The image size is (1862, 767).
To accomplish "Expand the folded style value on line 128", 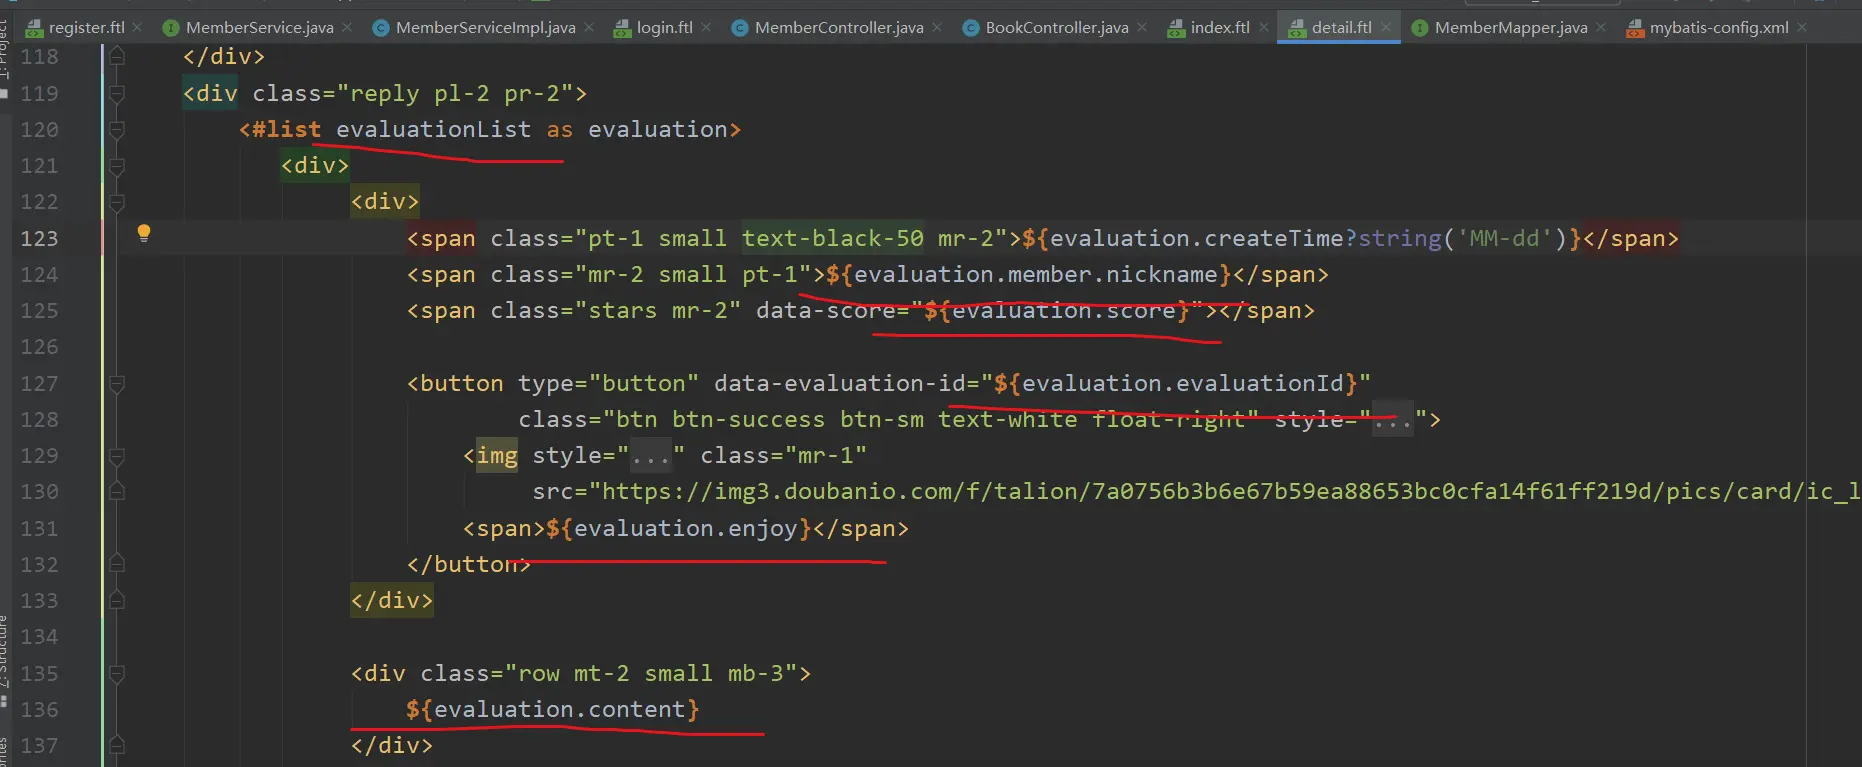I will [1393, 420].
